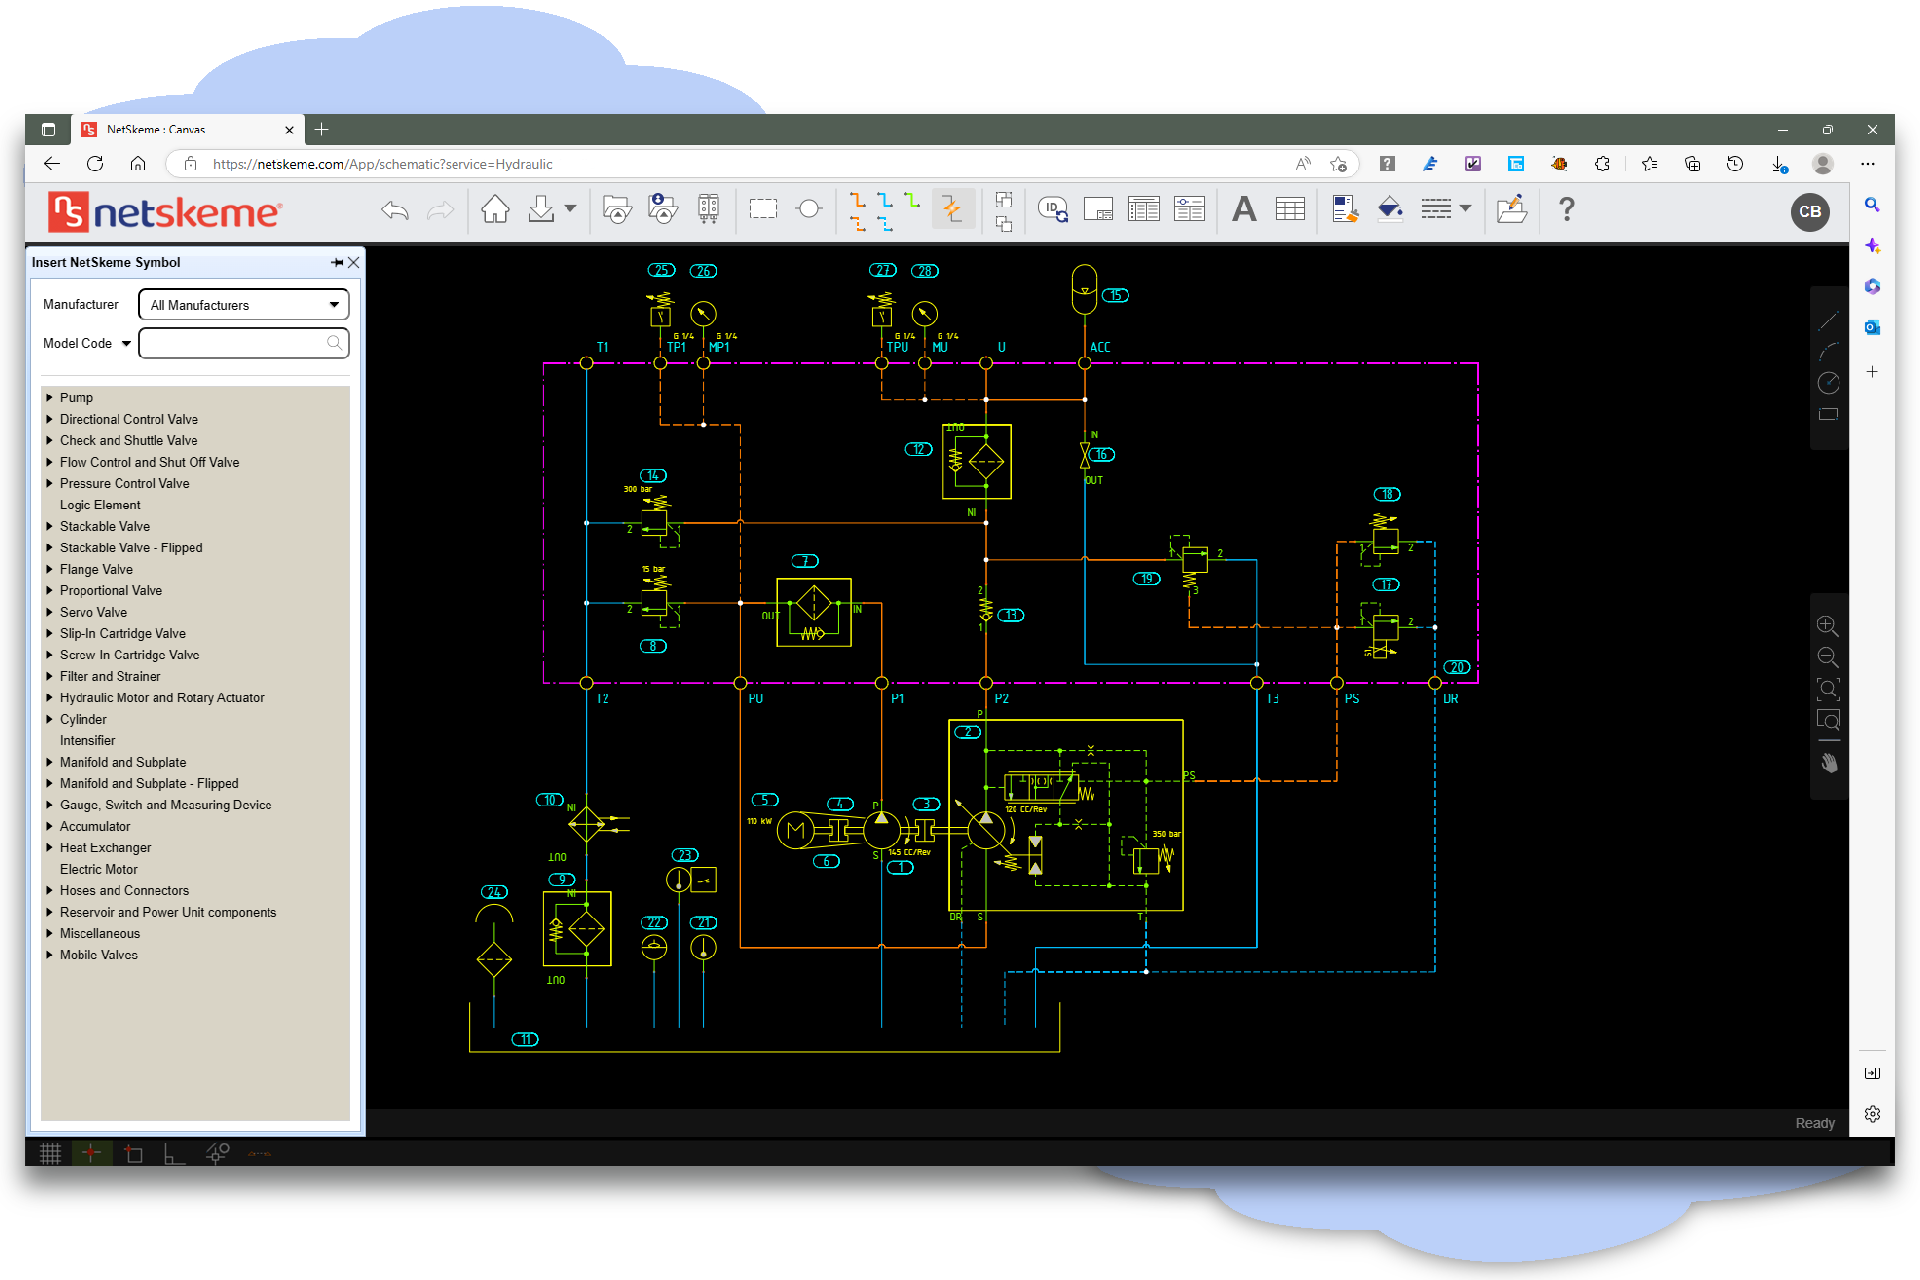This screenshot has height=1280, width=1920.
Task: Pin the Insert NetSkeme Symbol panel
Action: [x=337, y=262]
